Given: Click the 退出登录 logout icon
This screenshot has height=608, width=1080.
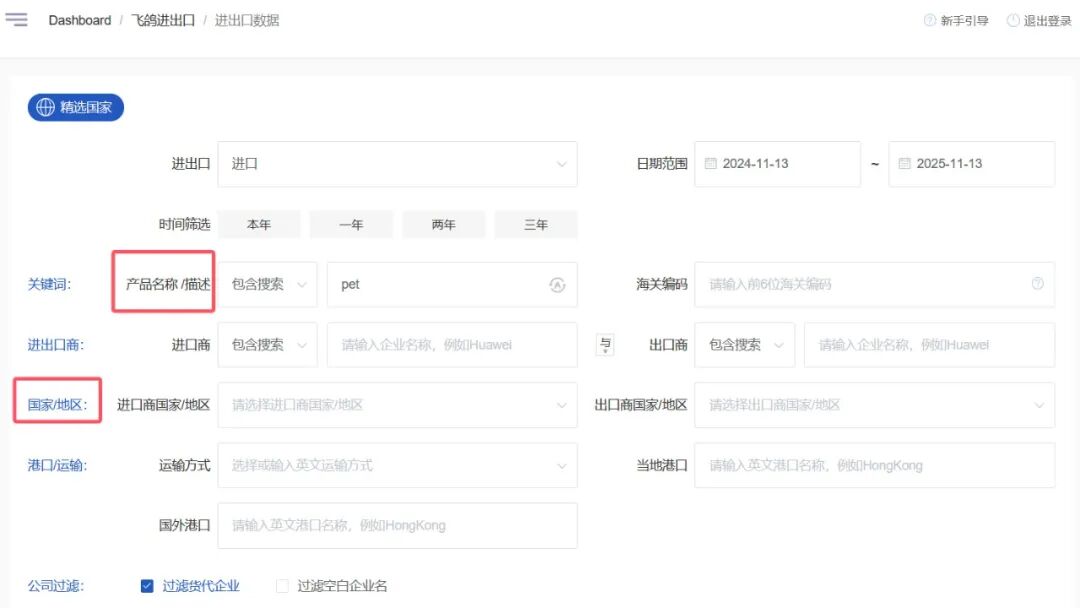Looking at the screenshot, I should coord(1013,21).
